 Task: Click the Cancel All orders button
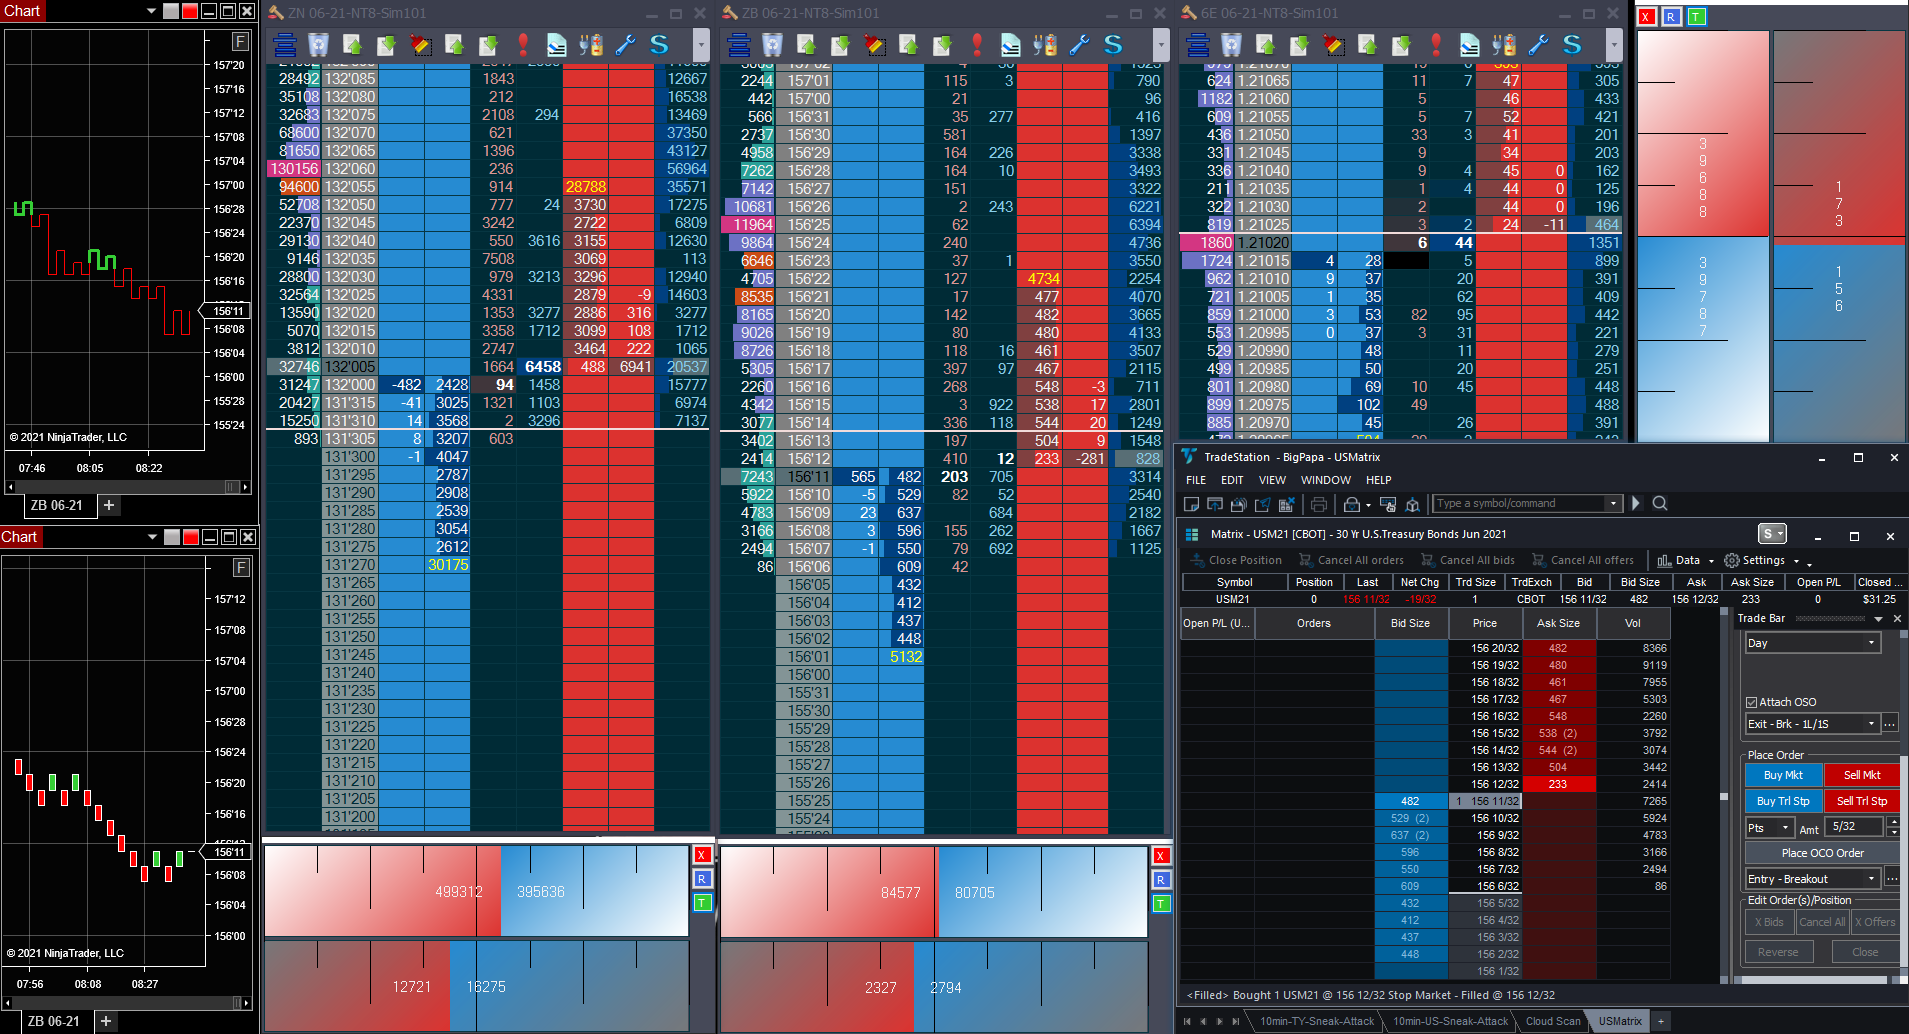click(1351, 560)
